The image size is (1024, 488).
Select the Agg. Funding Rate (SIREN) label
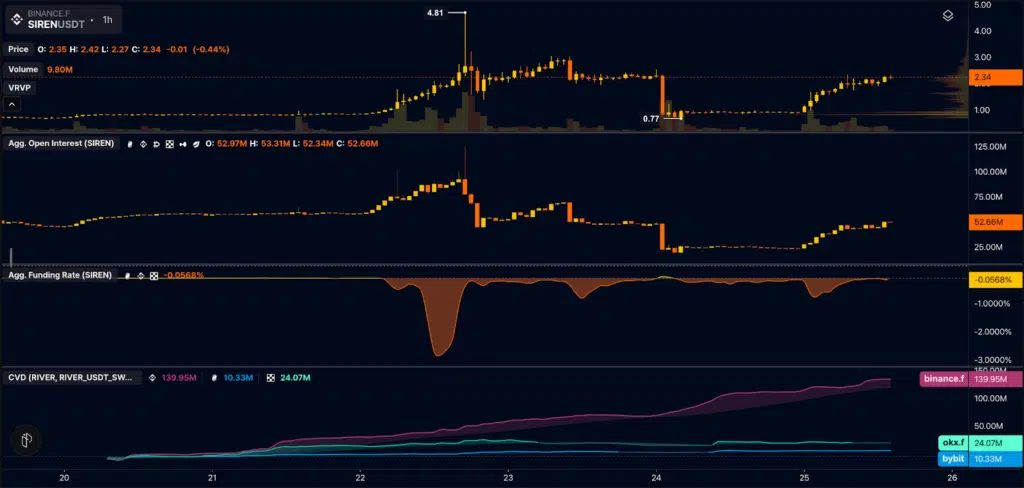60,275
